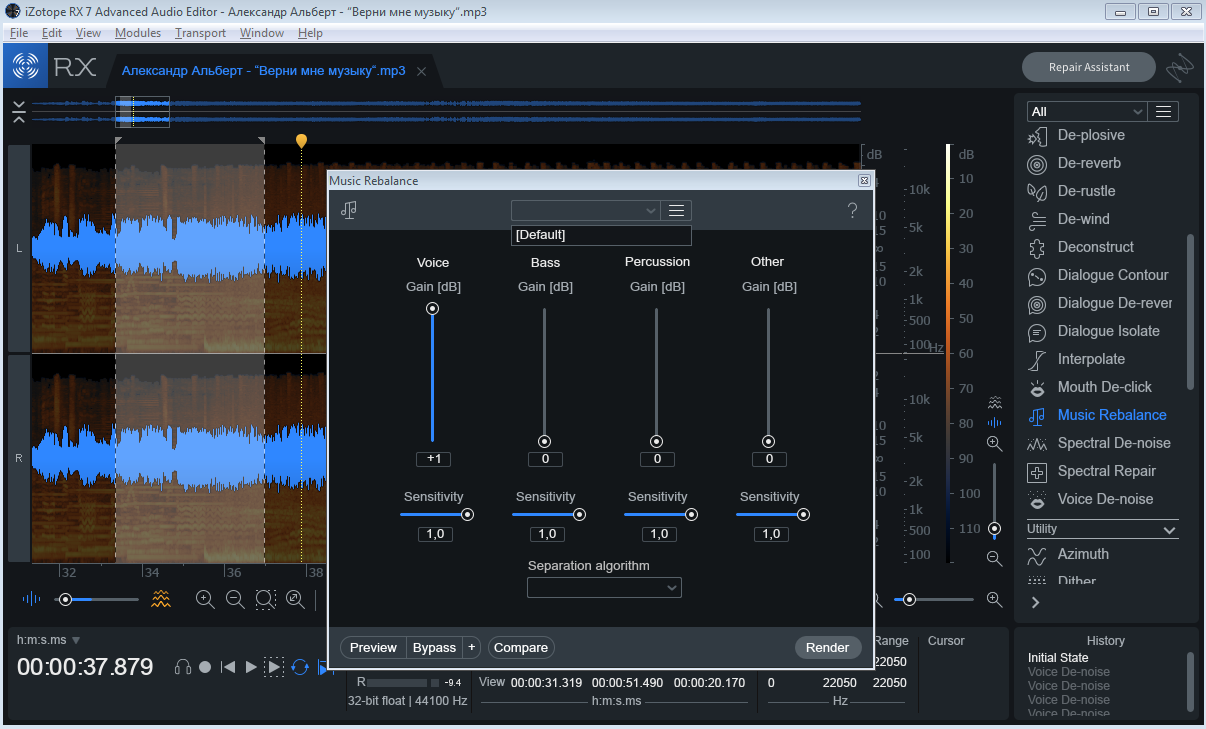Toggle Bypass in Music Rebalance
This screenshot has width=1206, height=729.
click(x=433, y=648)
